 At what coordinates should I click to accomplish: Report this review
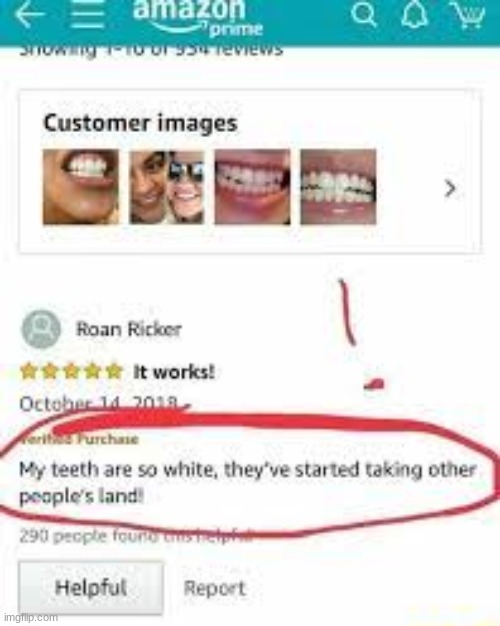tap(214, 588)
